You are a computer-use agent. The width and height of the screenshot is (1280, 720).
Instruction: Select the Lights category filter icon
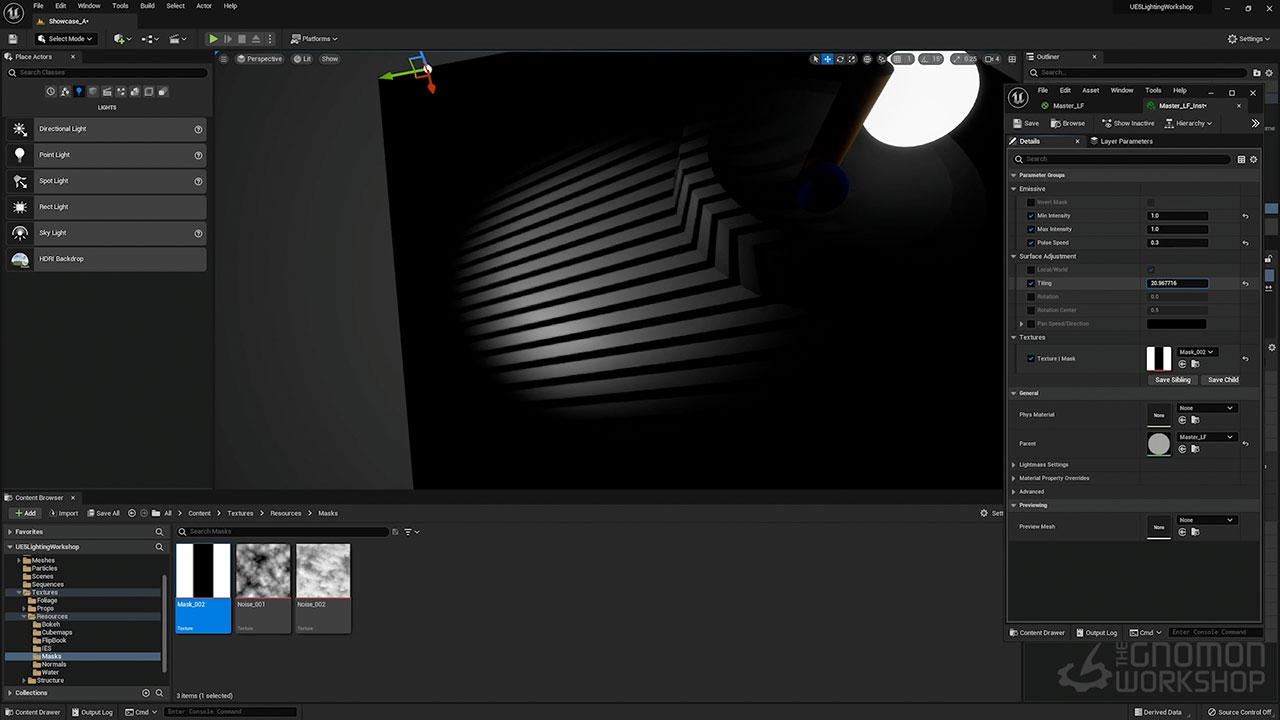pyautogui.click(x=79, y=91)
